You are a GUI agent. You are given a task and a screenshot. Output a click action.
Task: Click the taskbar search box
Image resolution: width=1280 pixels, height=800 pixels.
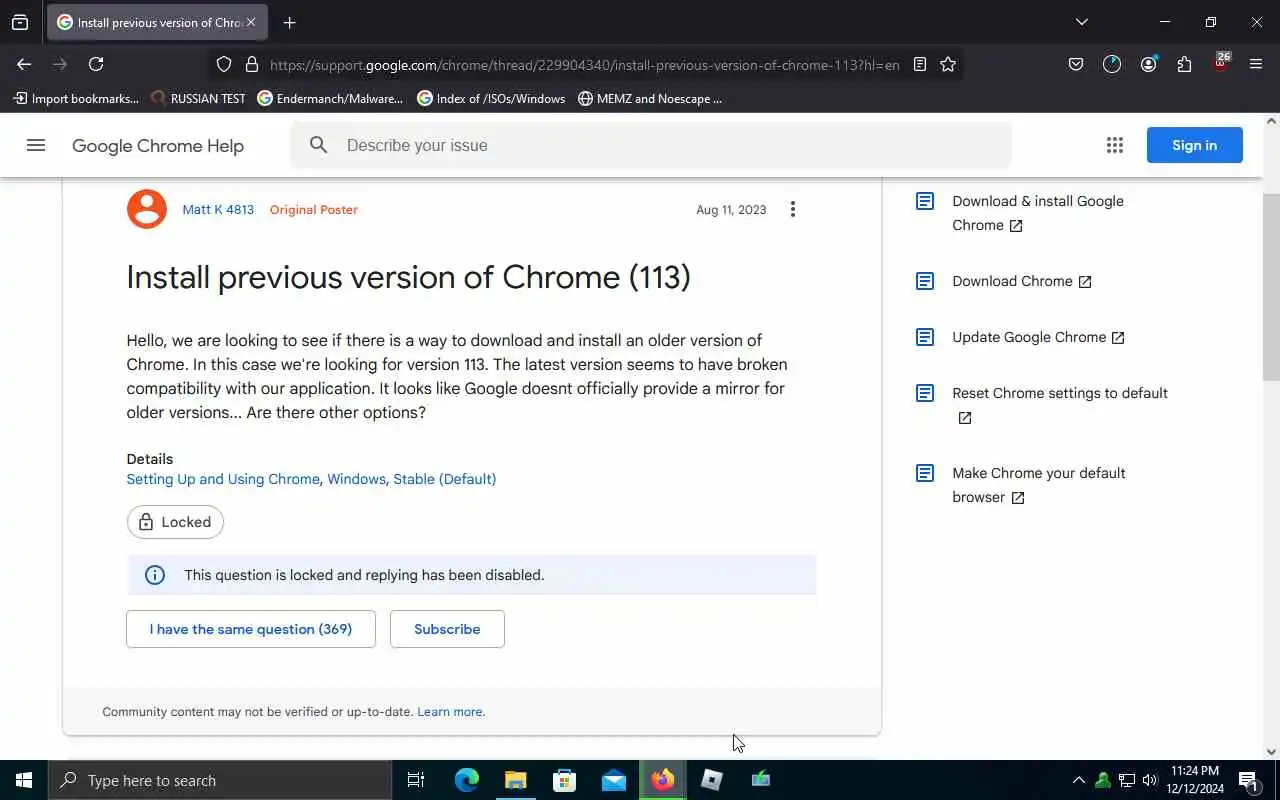220,780
